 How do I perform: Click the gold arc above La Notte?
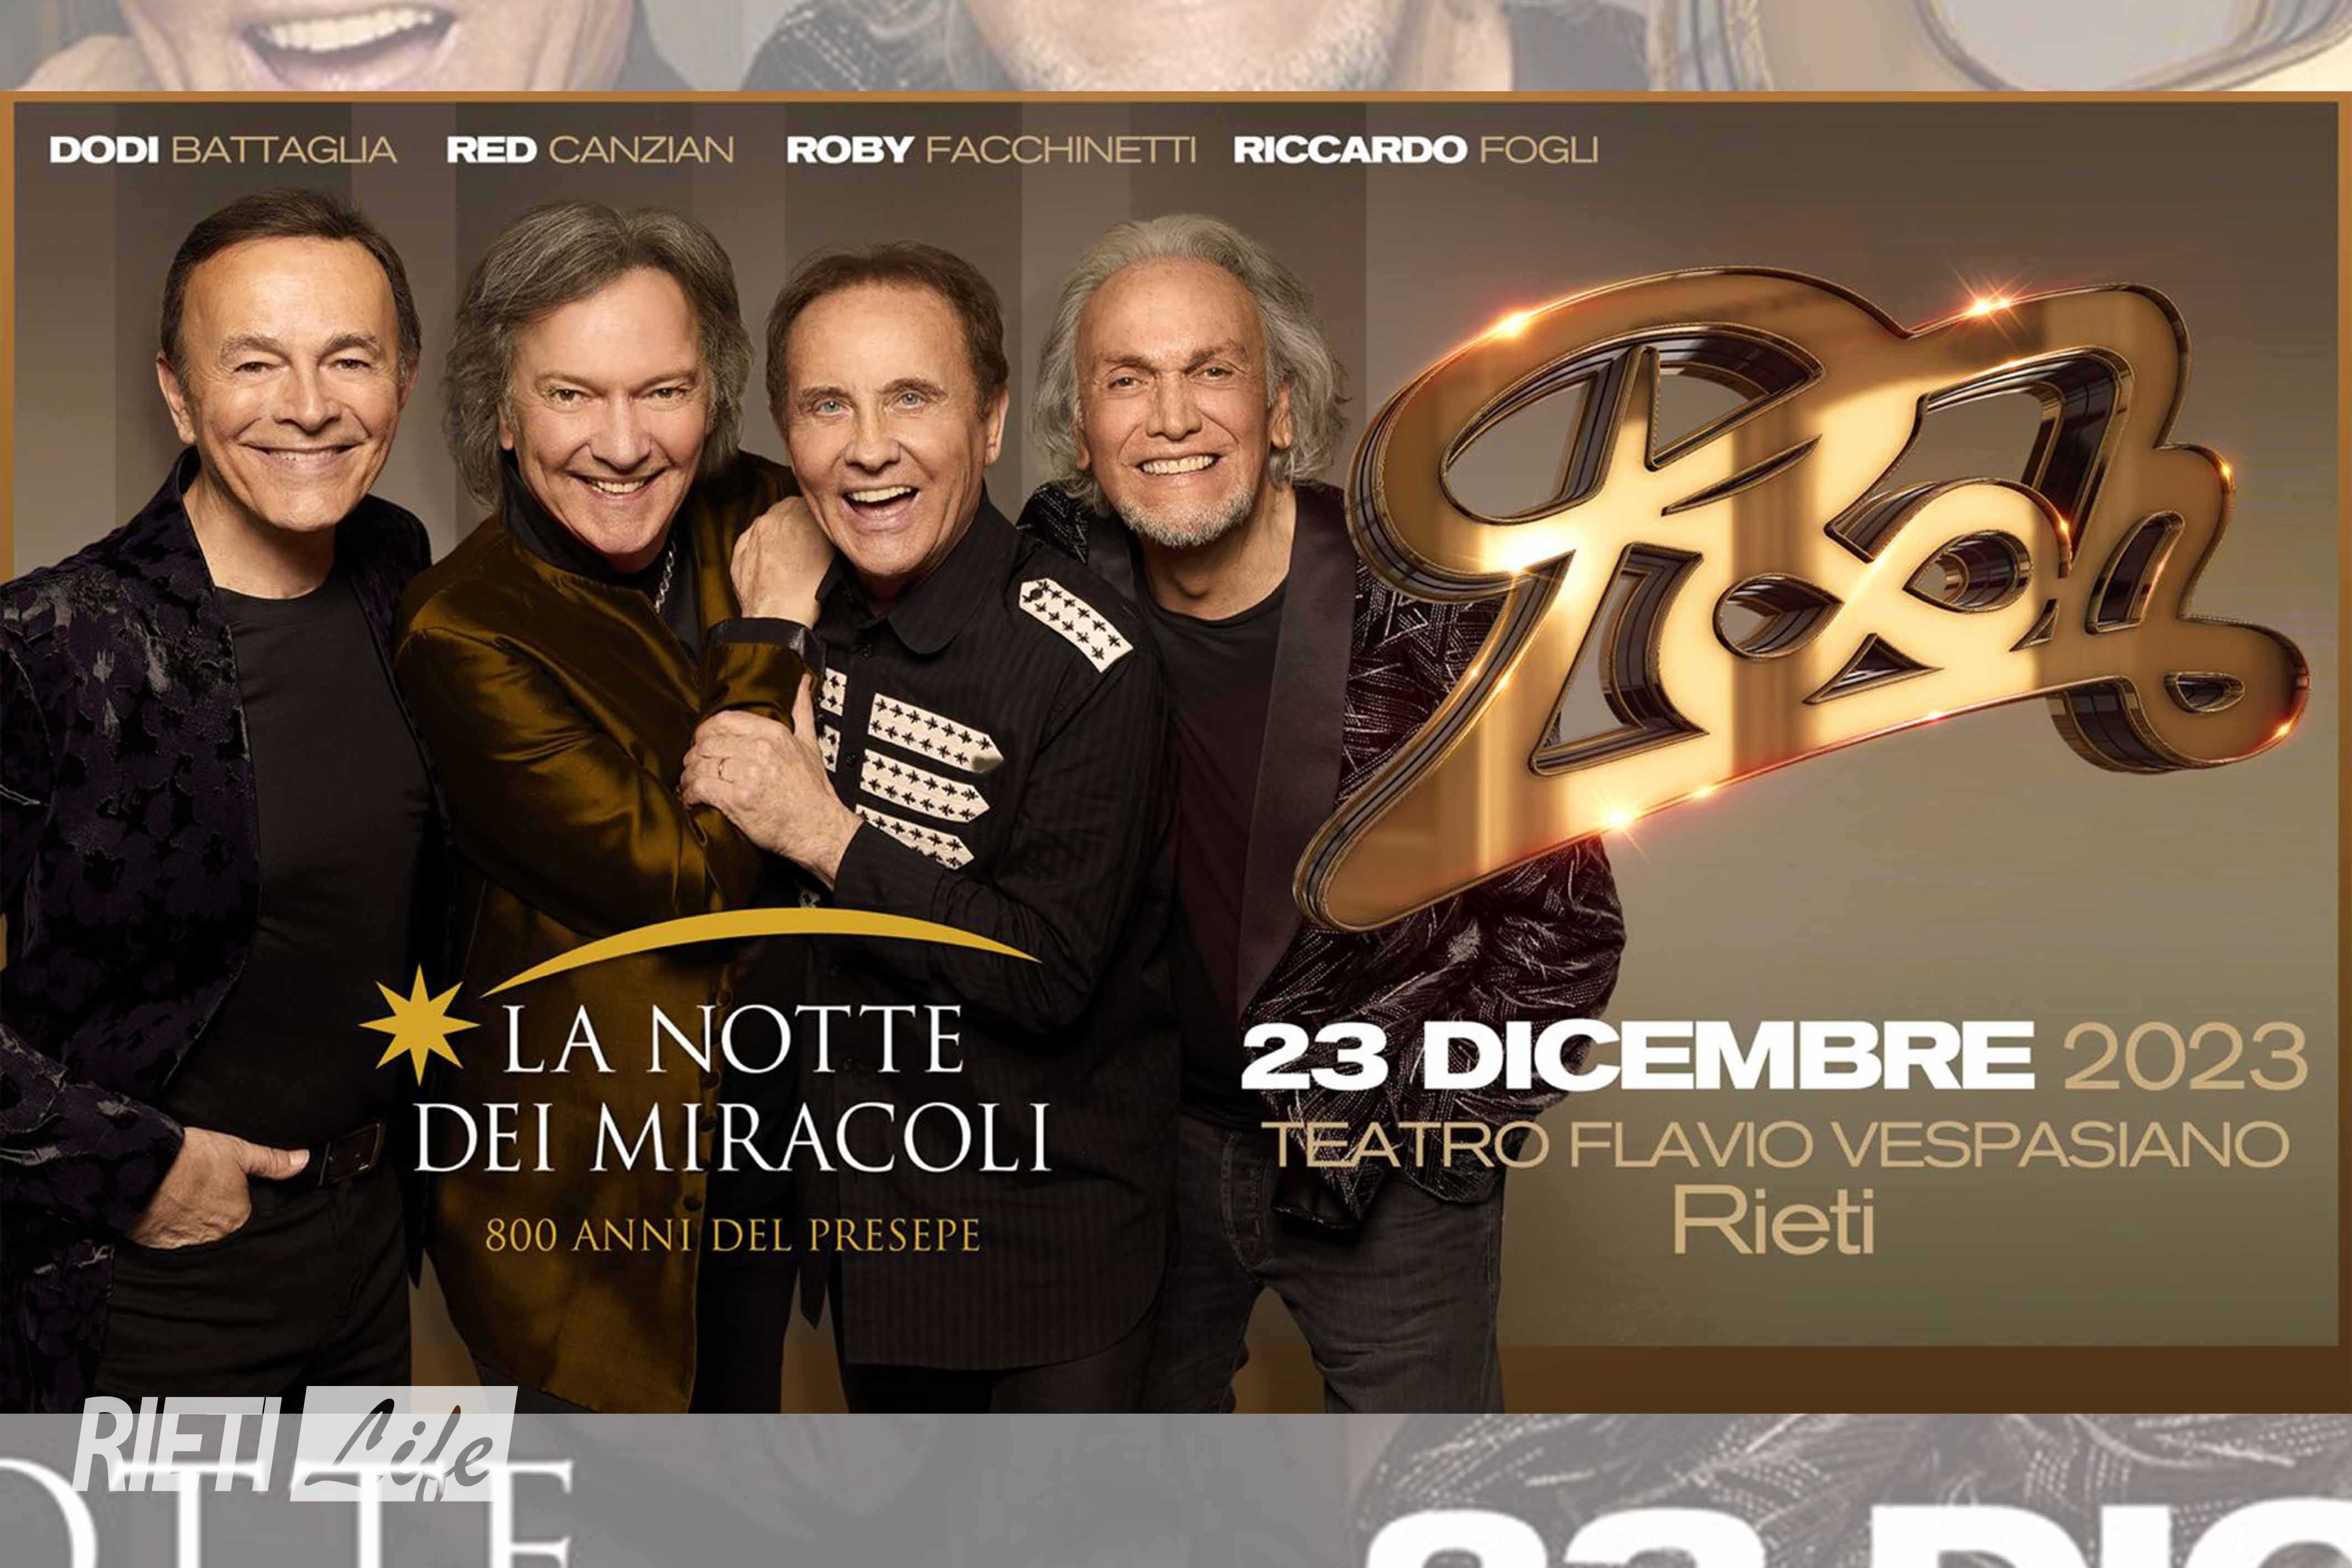point(760,950)
